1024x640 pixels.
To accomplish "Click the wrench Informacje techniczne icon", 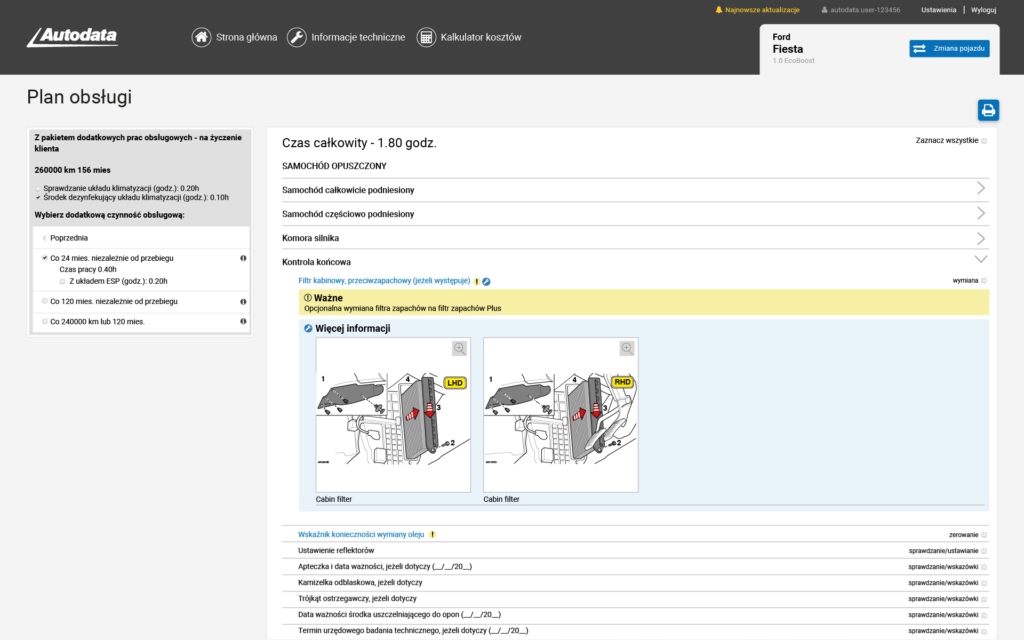I will point(297,37).
